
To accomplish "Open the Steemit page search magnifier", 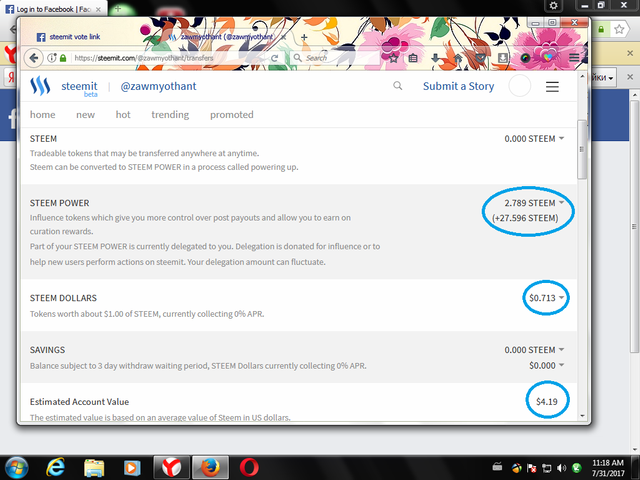I will coord(398,86).
